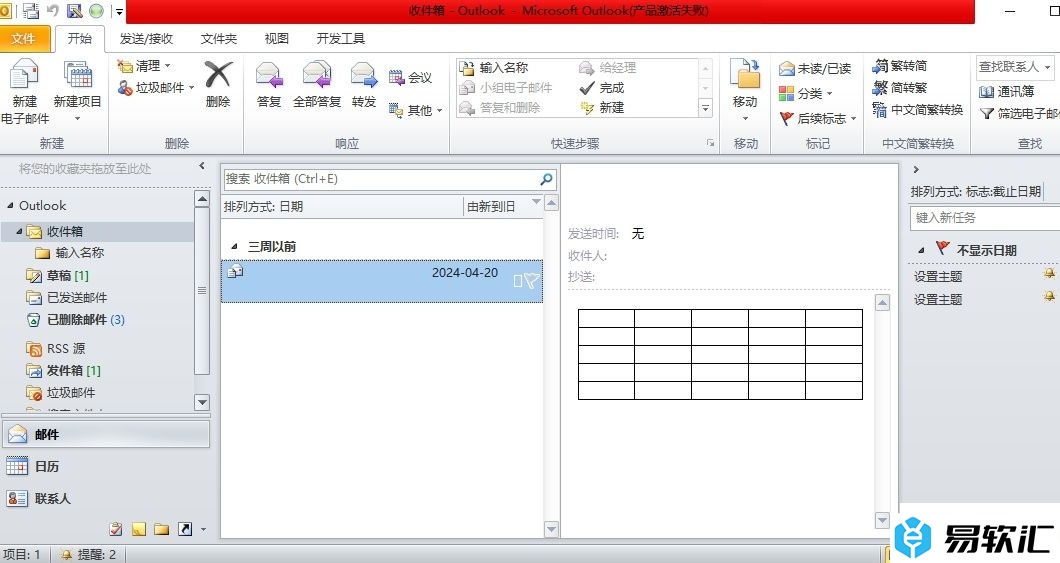This screenshot has height=563, width=1060.
Task: Toggle the category box on the 2024-04-20 message
Action: [518, 281]
